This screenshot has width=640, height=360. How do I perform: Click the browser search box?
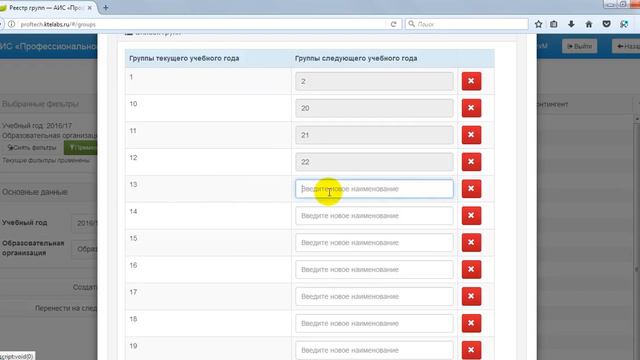coord(467,24)
